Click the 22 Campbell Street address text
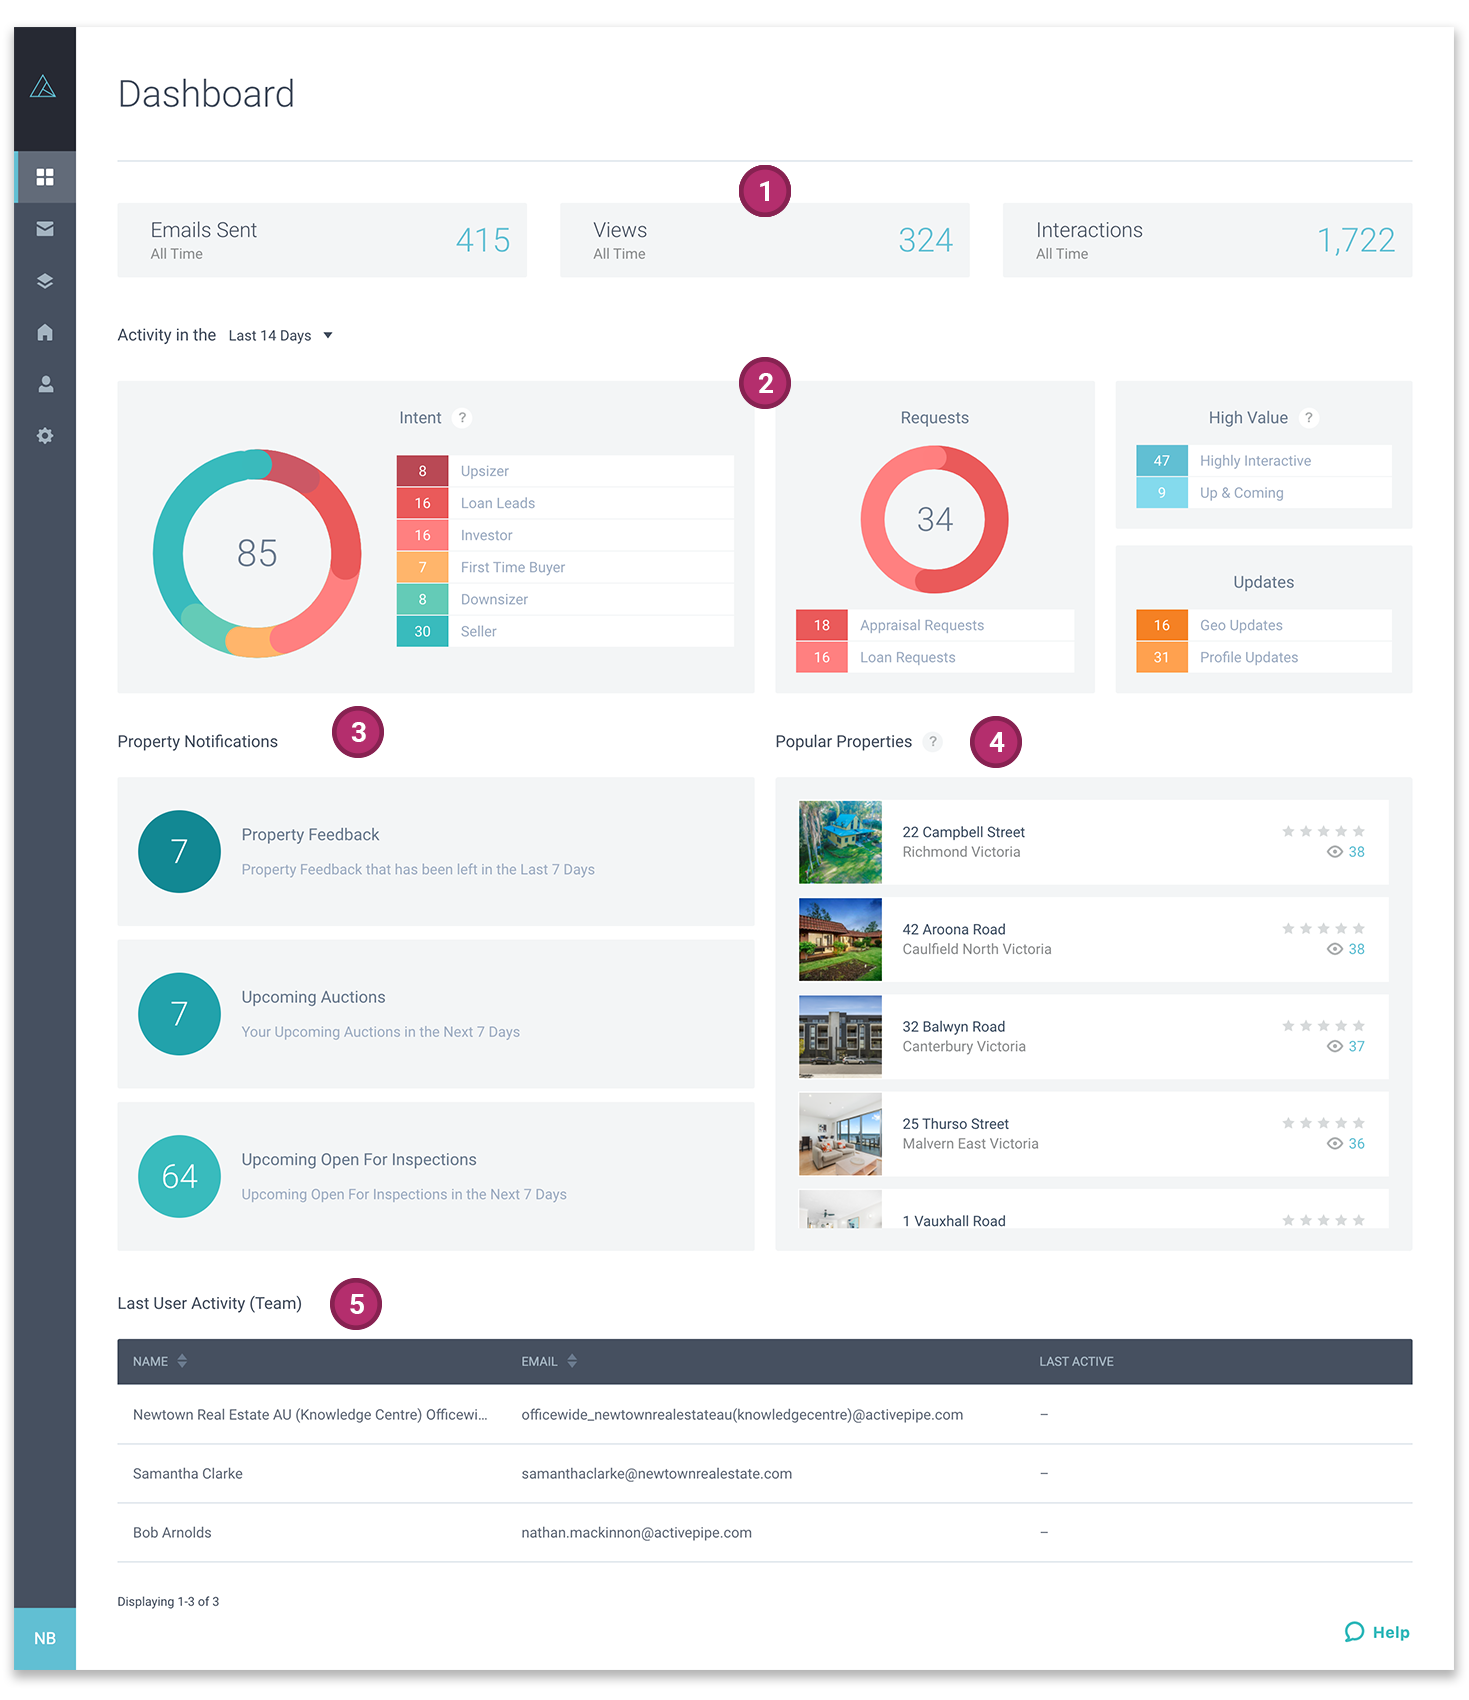Image resolution: width=1469 pixels, height=1700 pixels. pos(963,832)
